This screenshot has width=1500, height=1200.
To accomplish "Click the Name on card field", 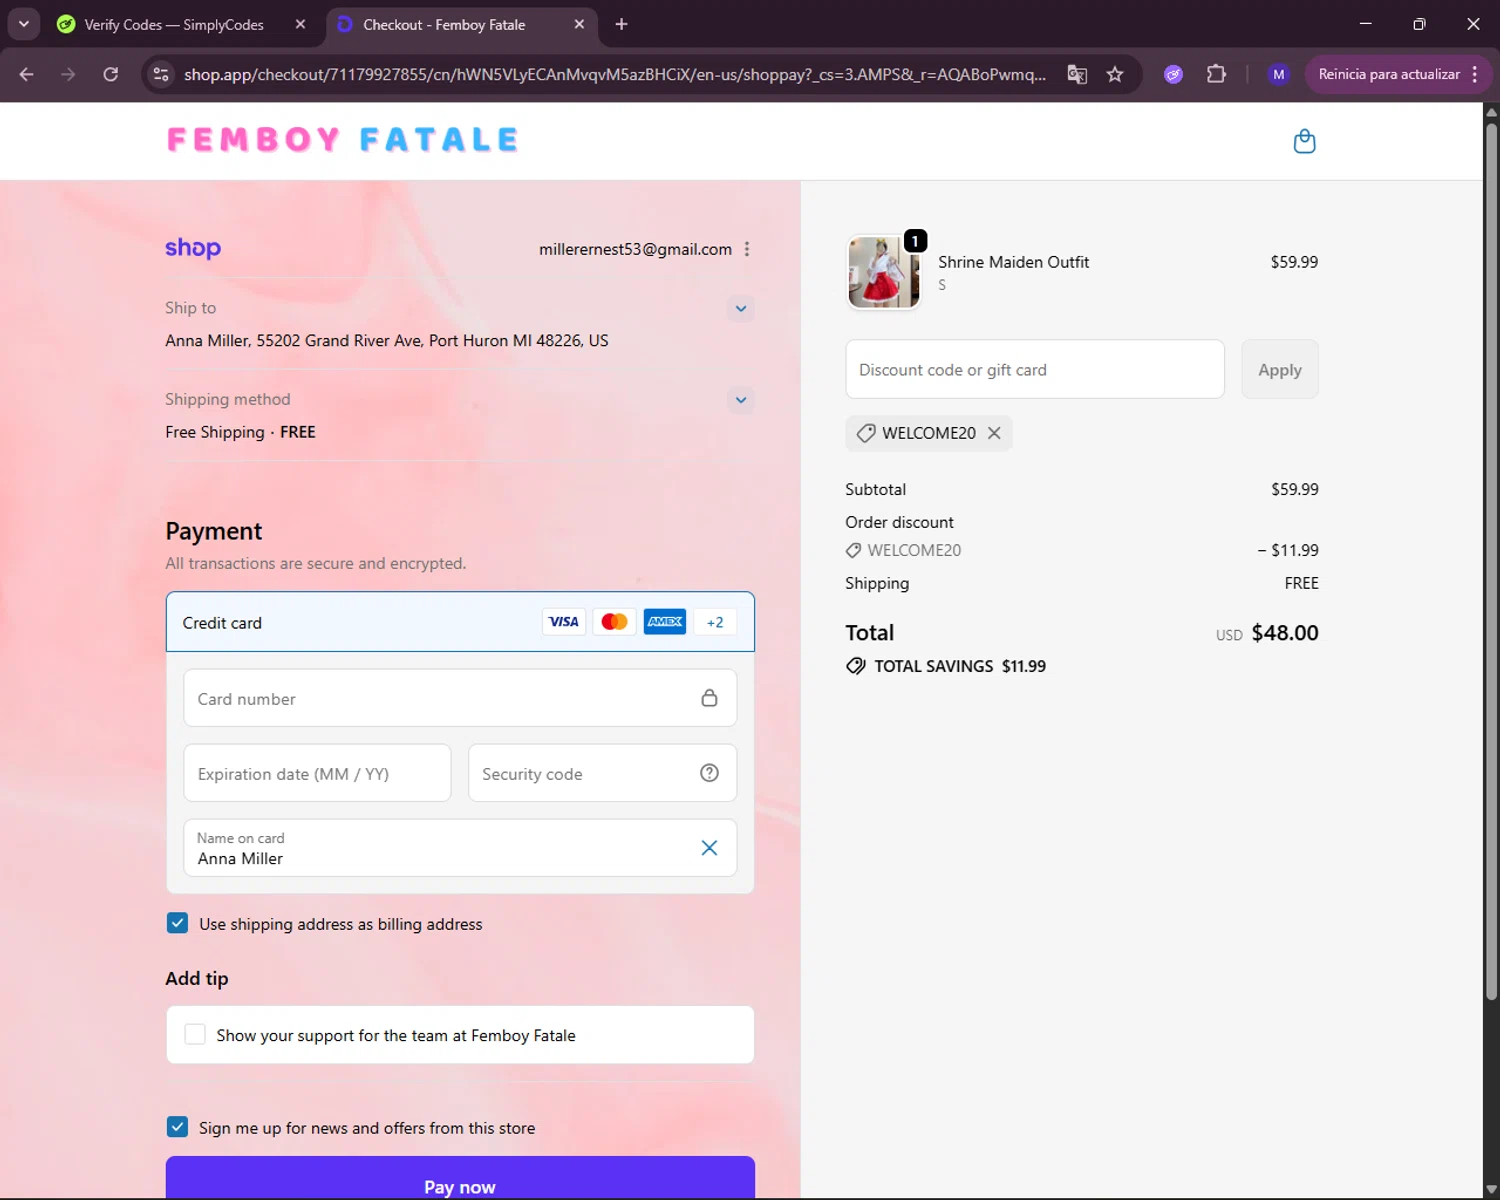I will (x=460, y=848).
